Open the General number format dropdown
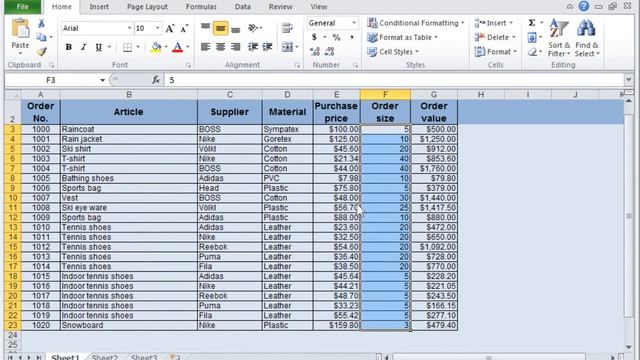Viewport: 640px width, 360px height. [x=354, y=23]
